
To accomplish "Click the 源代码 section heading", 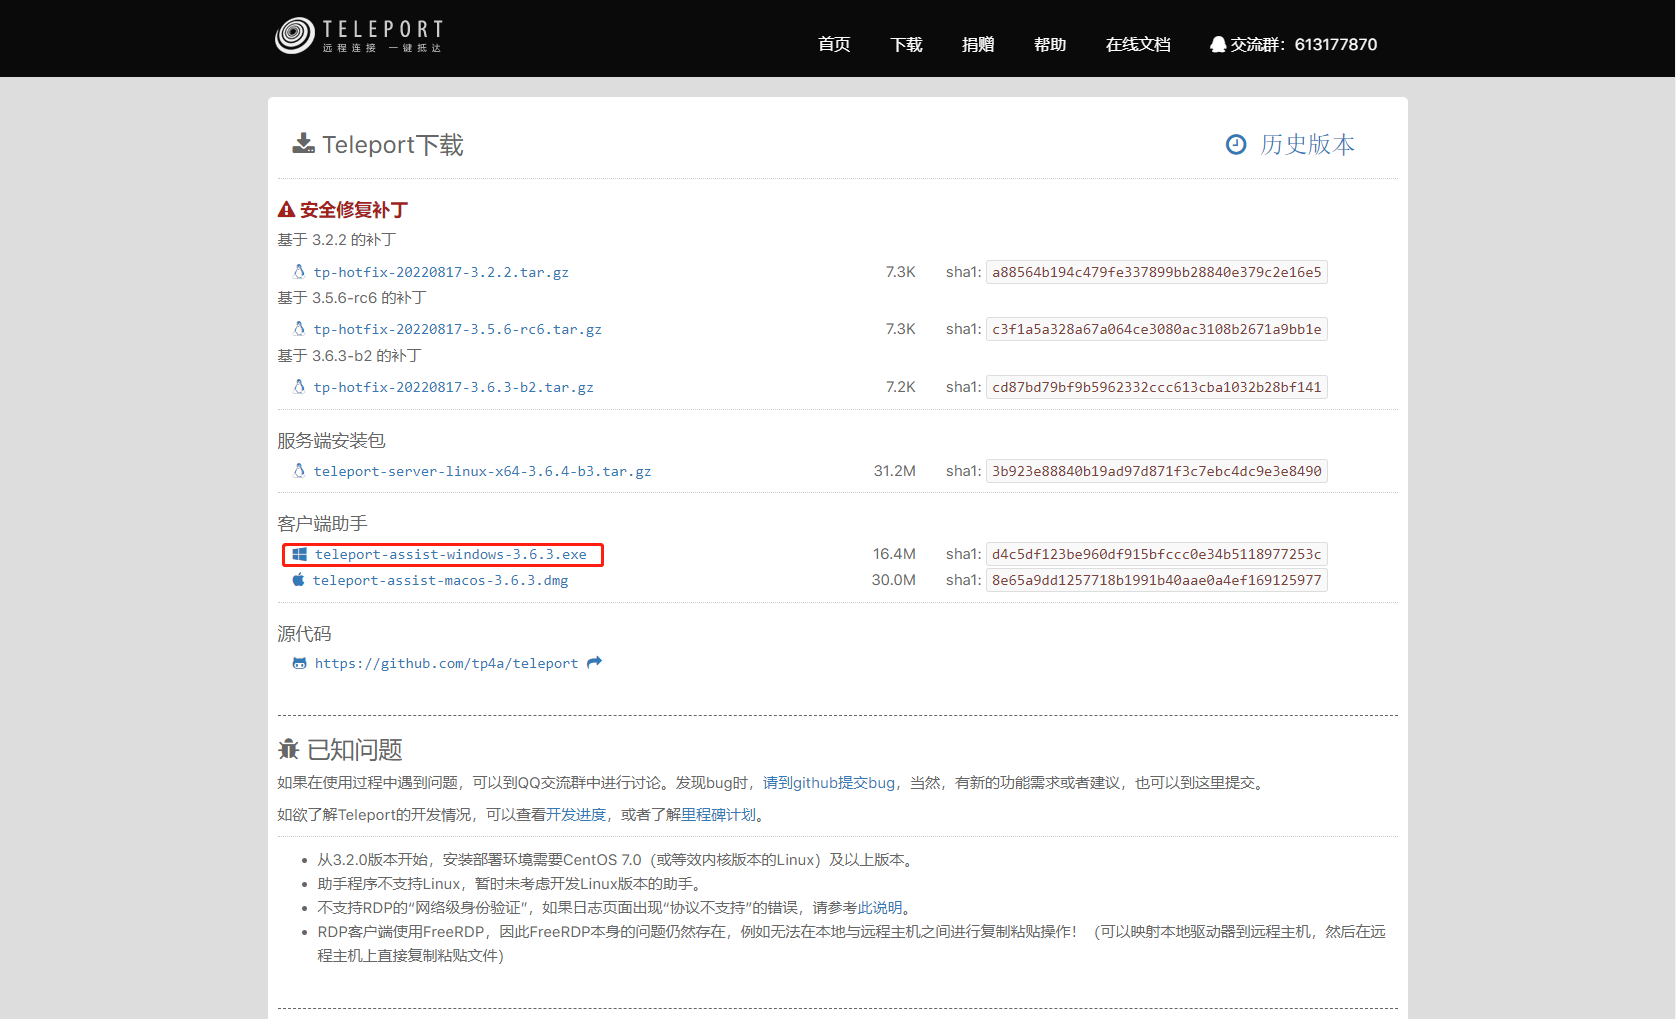I will [x=304, y=634].
